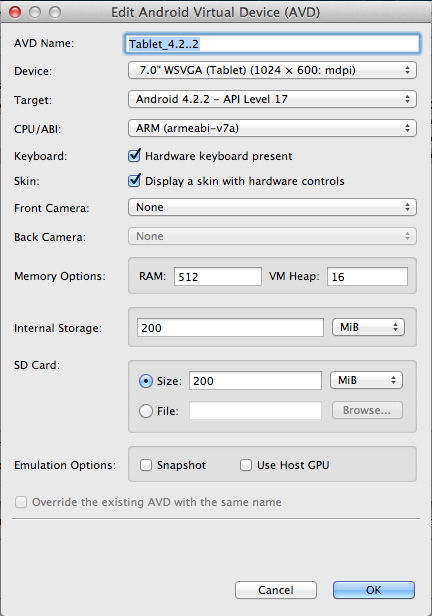Uncheck Hardware keyboard present checkbox
Viewport: 432px width, 616px height.
click(x=134, y=156)
